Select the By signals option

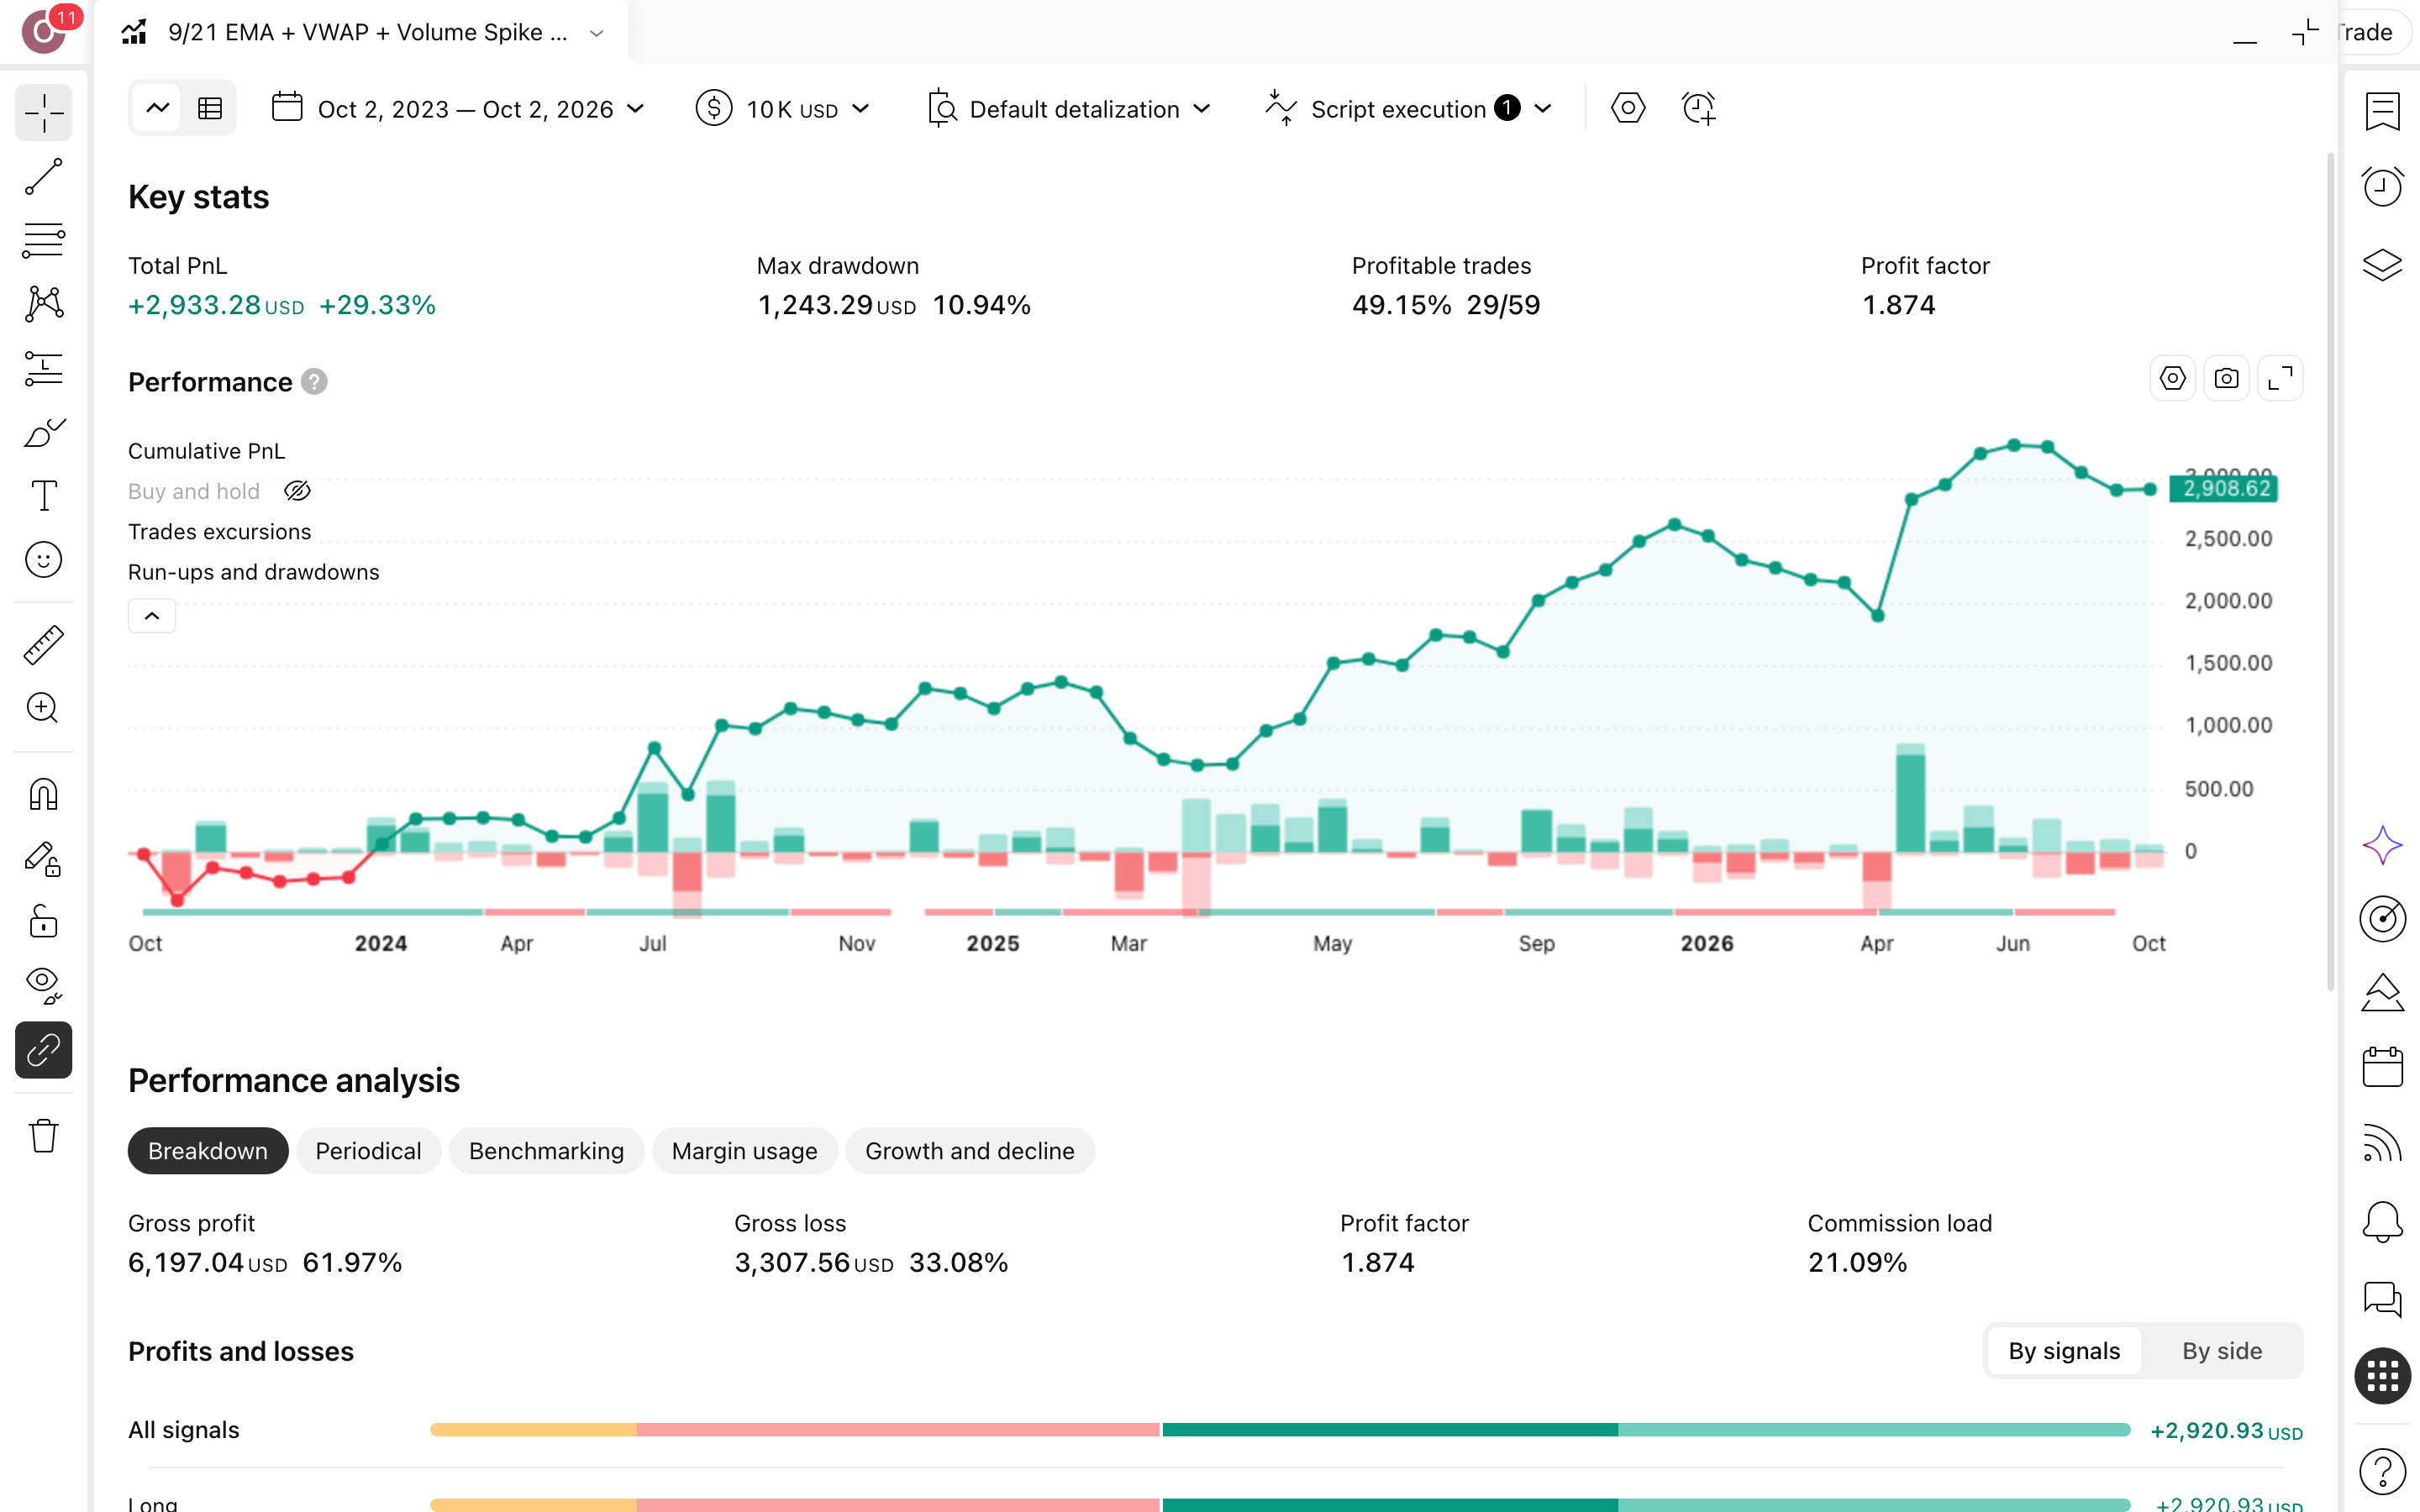2064,1351
